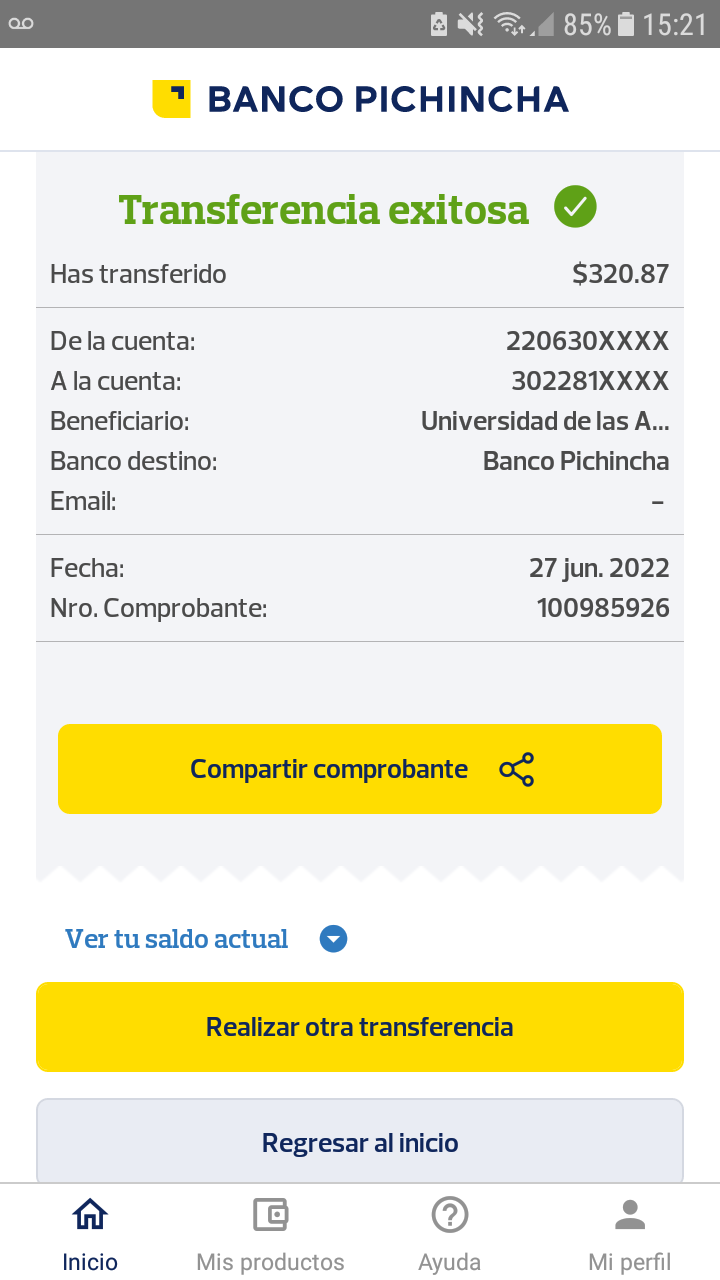Switch to Mis productos tab label
Viewport: 720px width, 1280px height.
270,1262
